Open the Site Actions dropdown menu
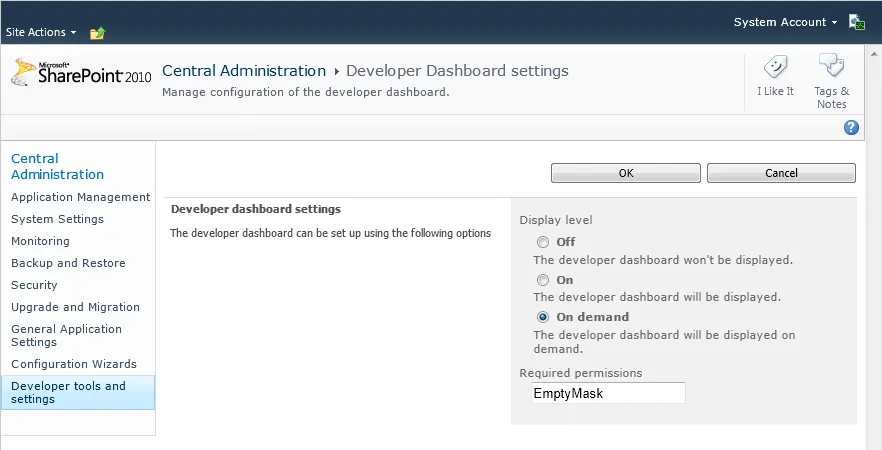882x450 pixels. tap(41, 32)
